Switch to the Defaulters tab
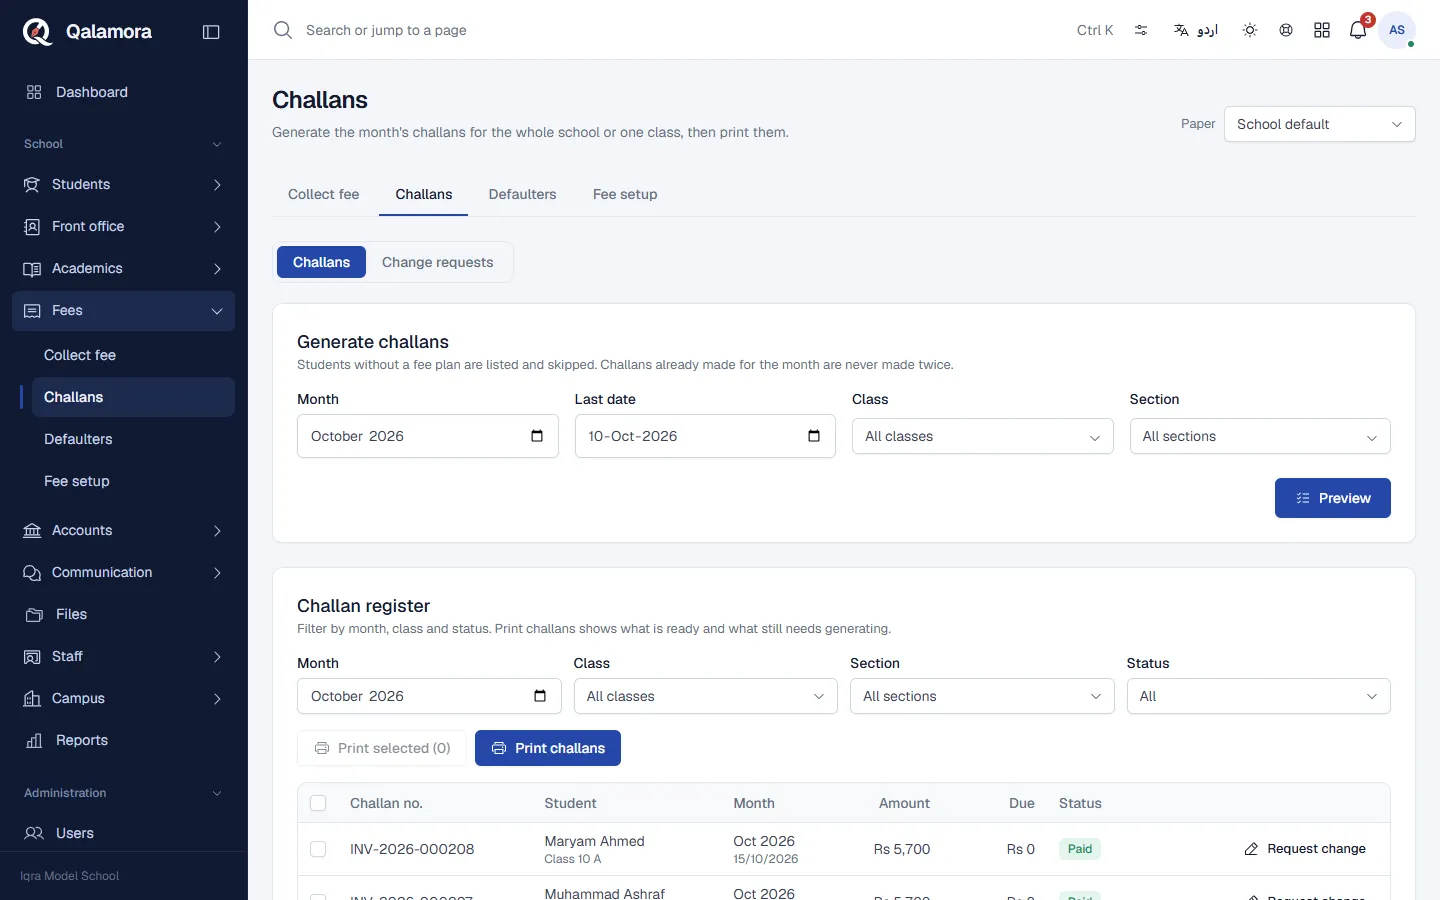 point(522,194)
